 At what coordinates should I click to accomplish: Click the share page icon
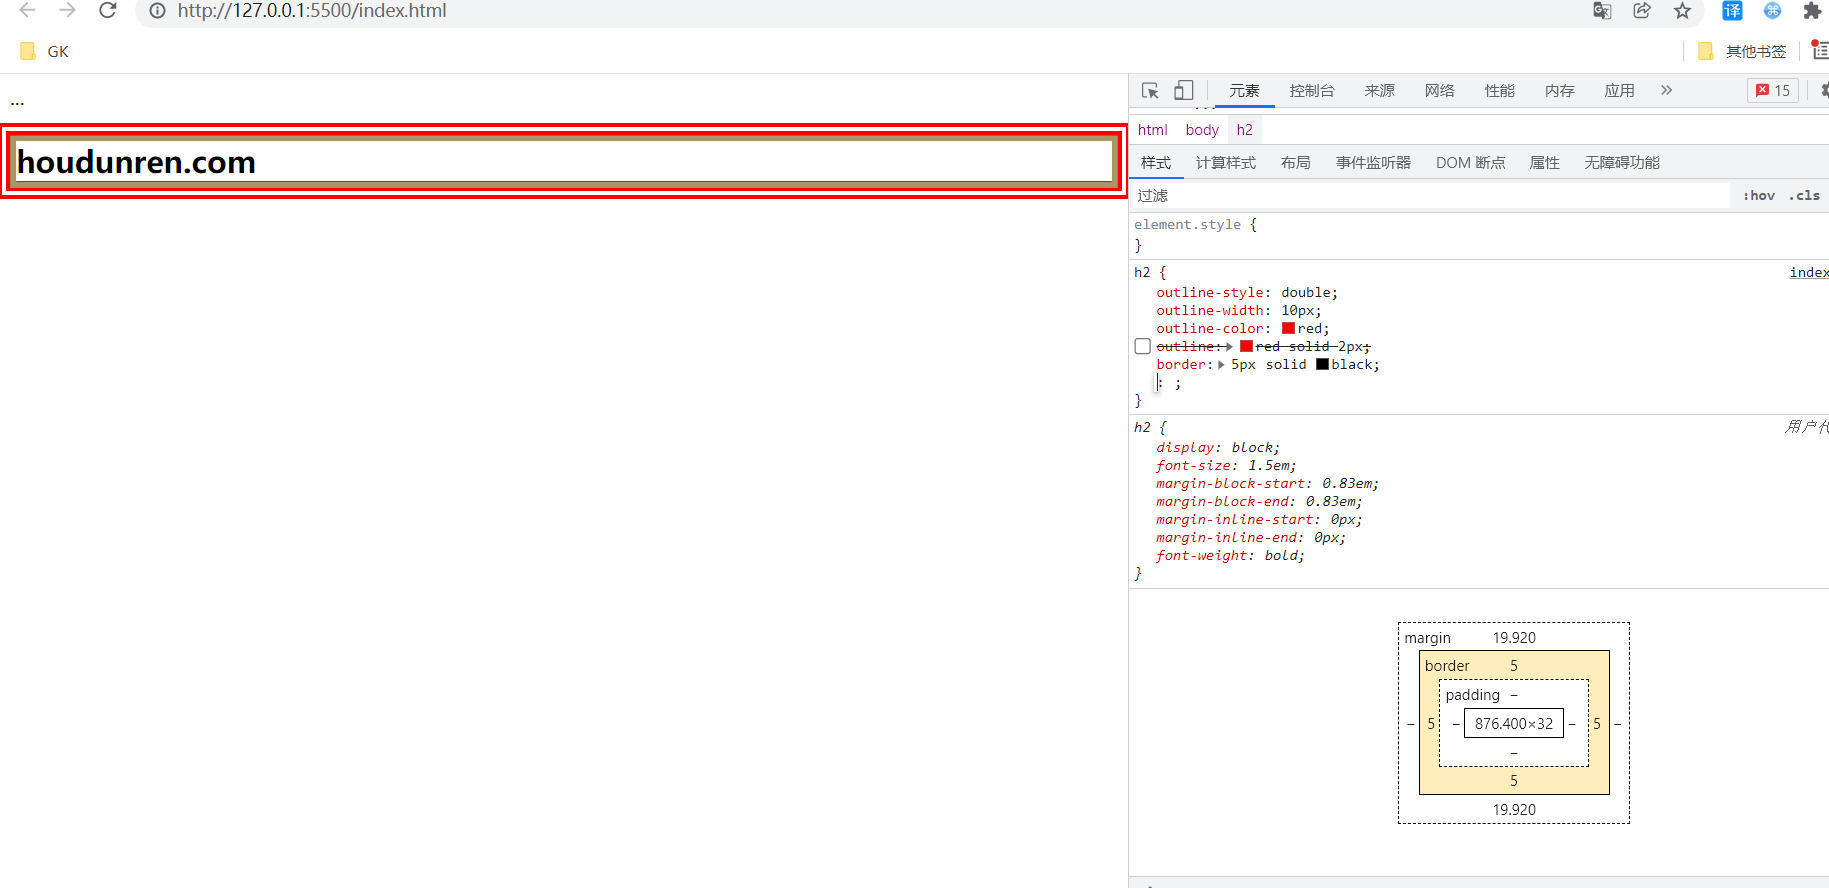(x=1642, y=11)
